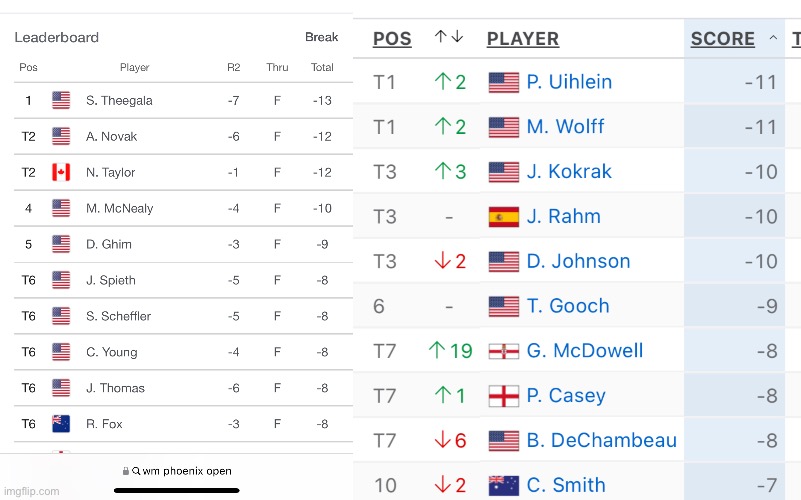This screenshot has width=801, height=500.
Task: Click the England flag beside P. Casey
Action: (x=503, y=396)
